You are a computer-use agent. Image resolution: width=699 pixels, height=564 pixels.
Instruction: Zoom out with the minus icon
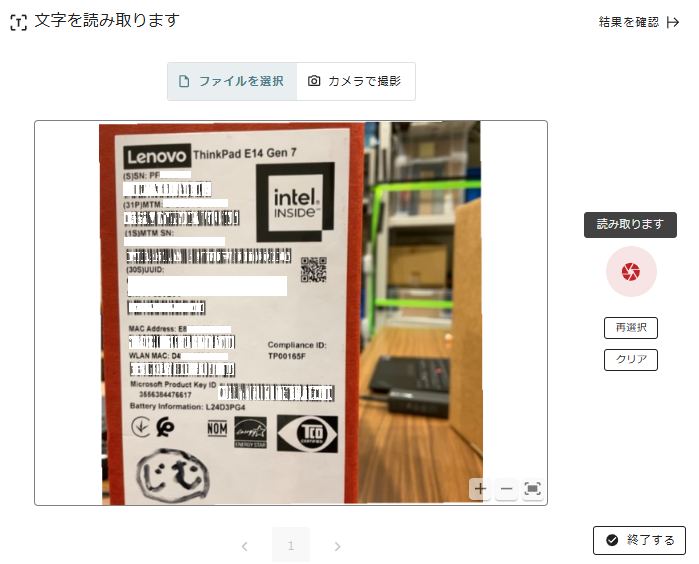point(506,489)
